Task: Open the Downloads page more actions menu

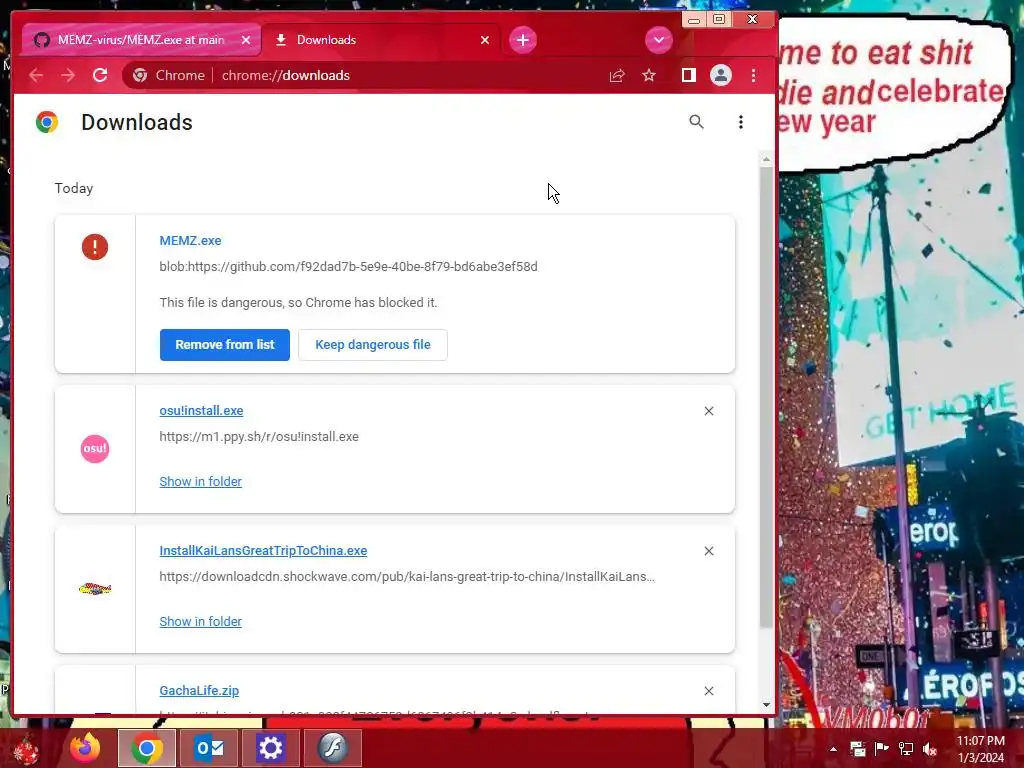Action: click(741, 122)
